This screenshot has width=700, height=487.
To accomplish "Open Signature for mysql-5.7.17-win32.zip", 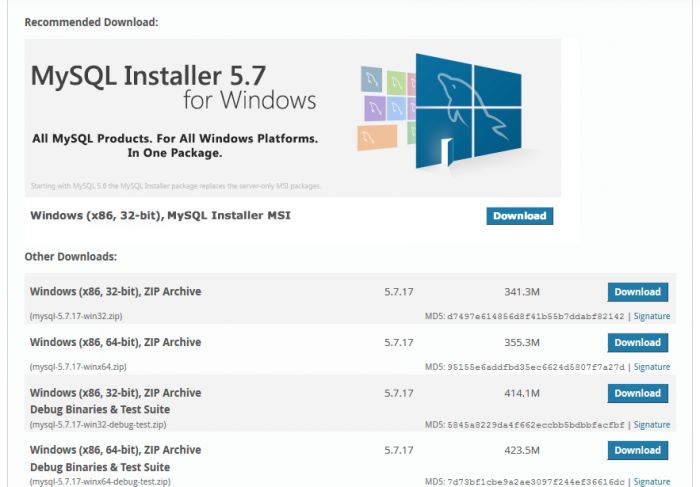I will tap(652, 316).
